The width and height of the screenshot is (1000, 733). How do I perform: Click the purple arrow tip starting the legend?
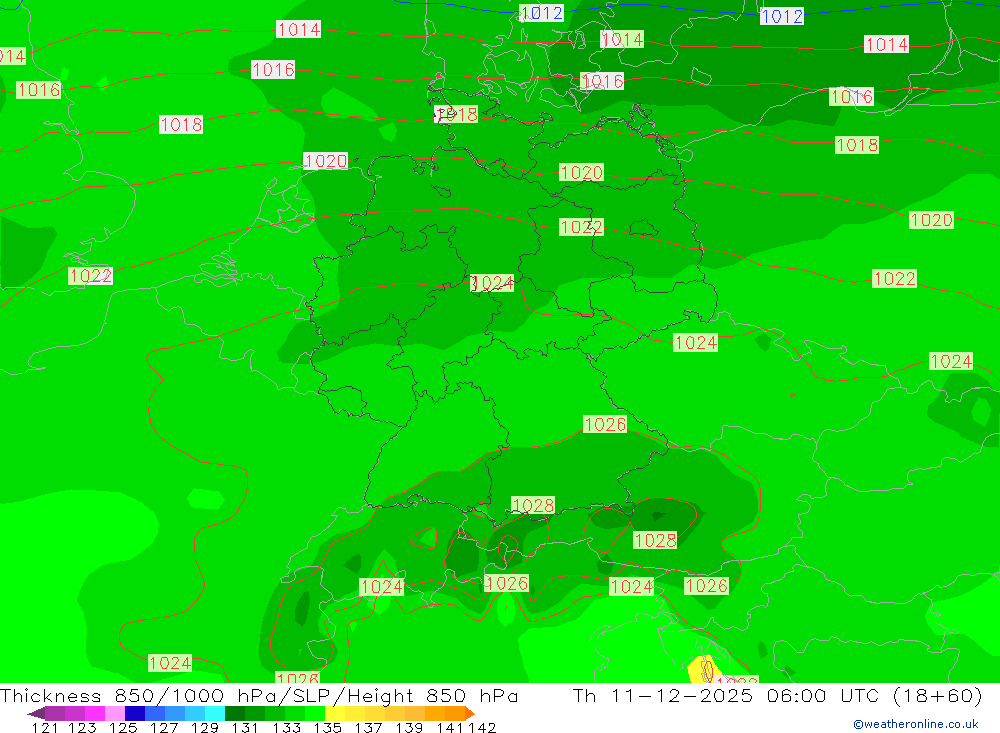coord(36,713)
